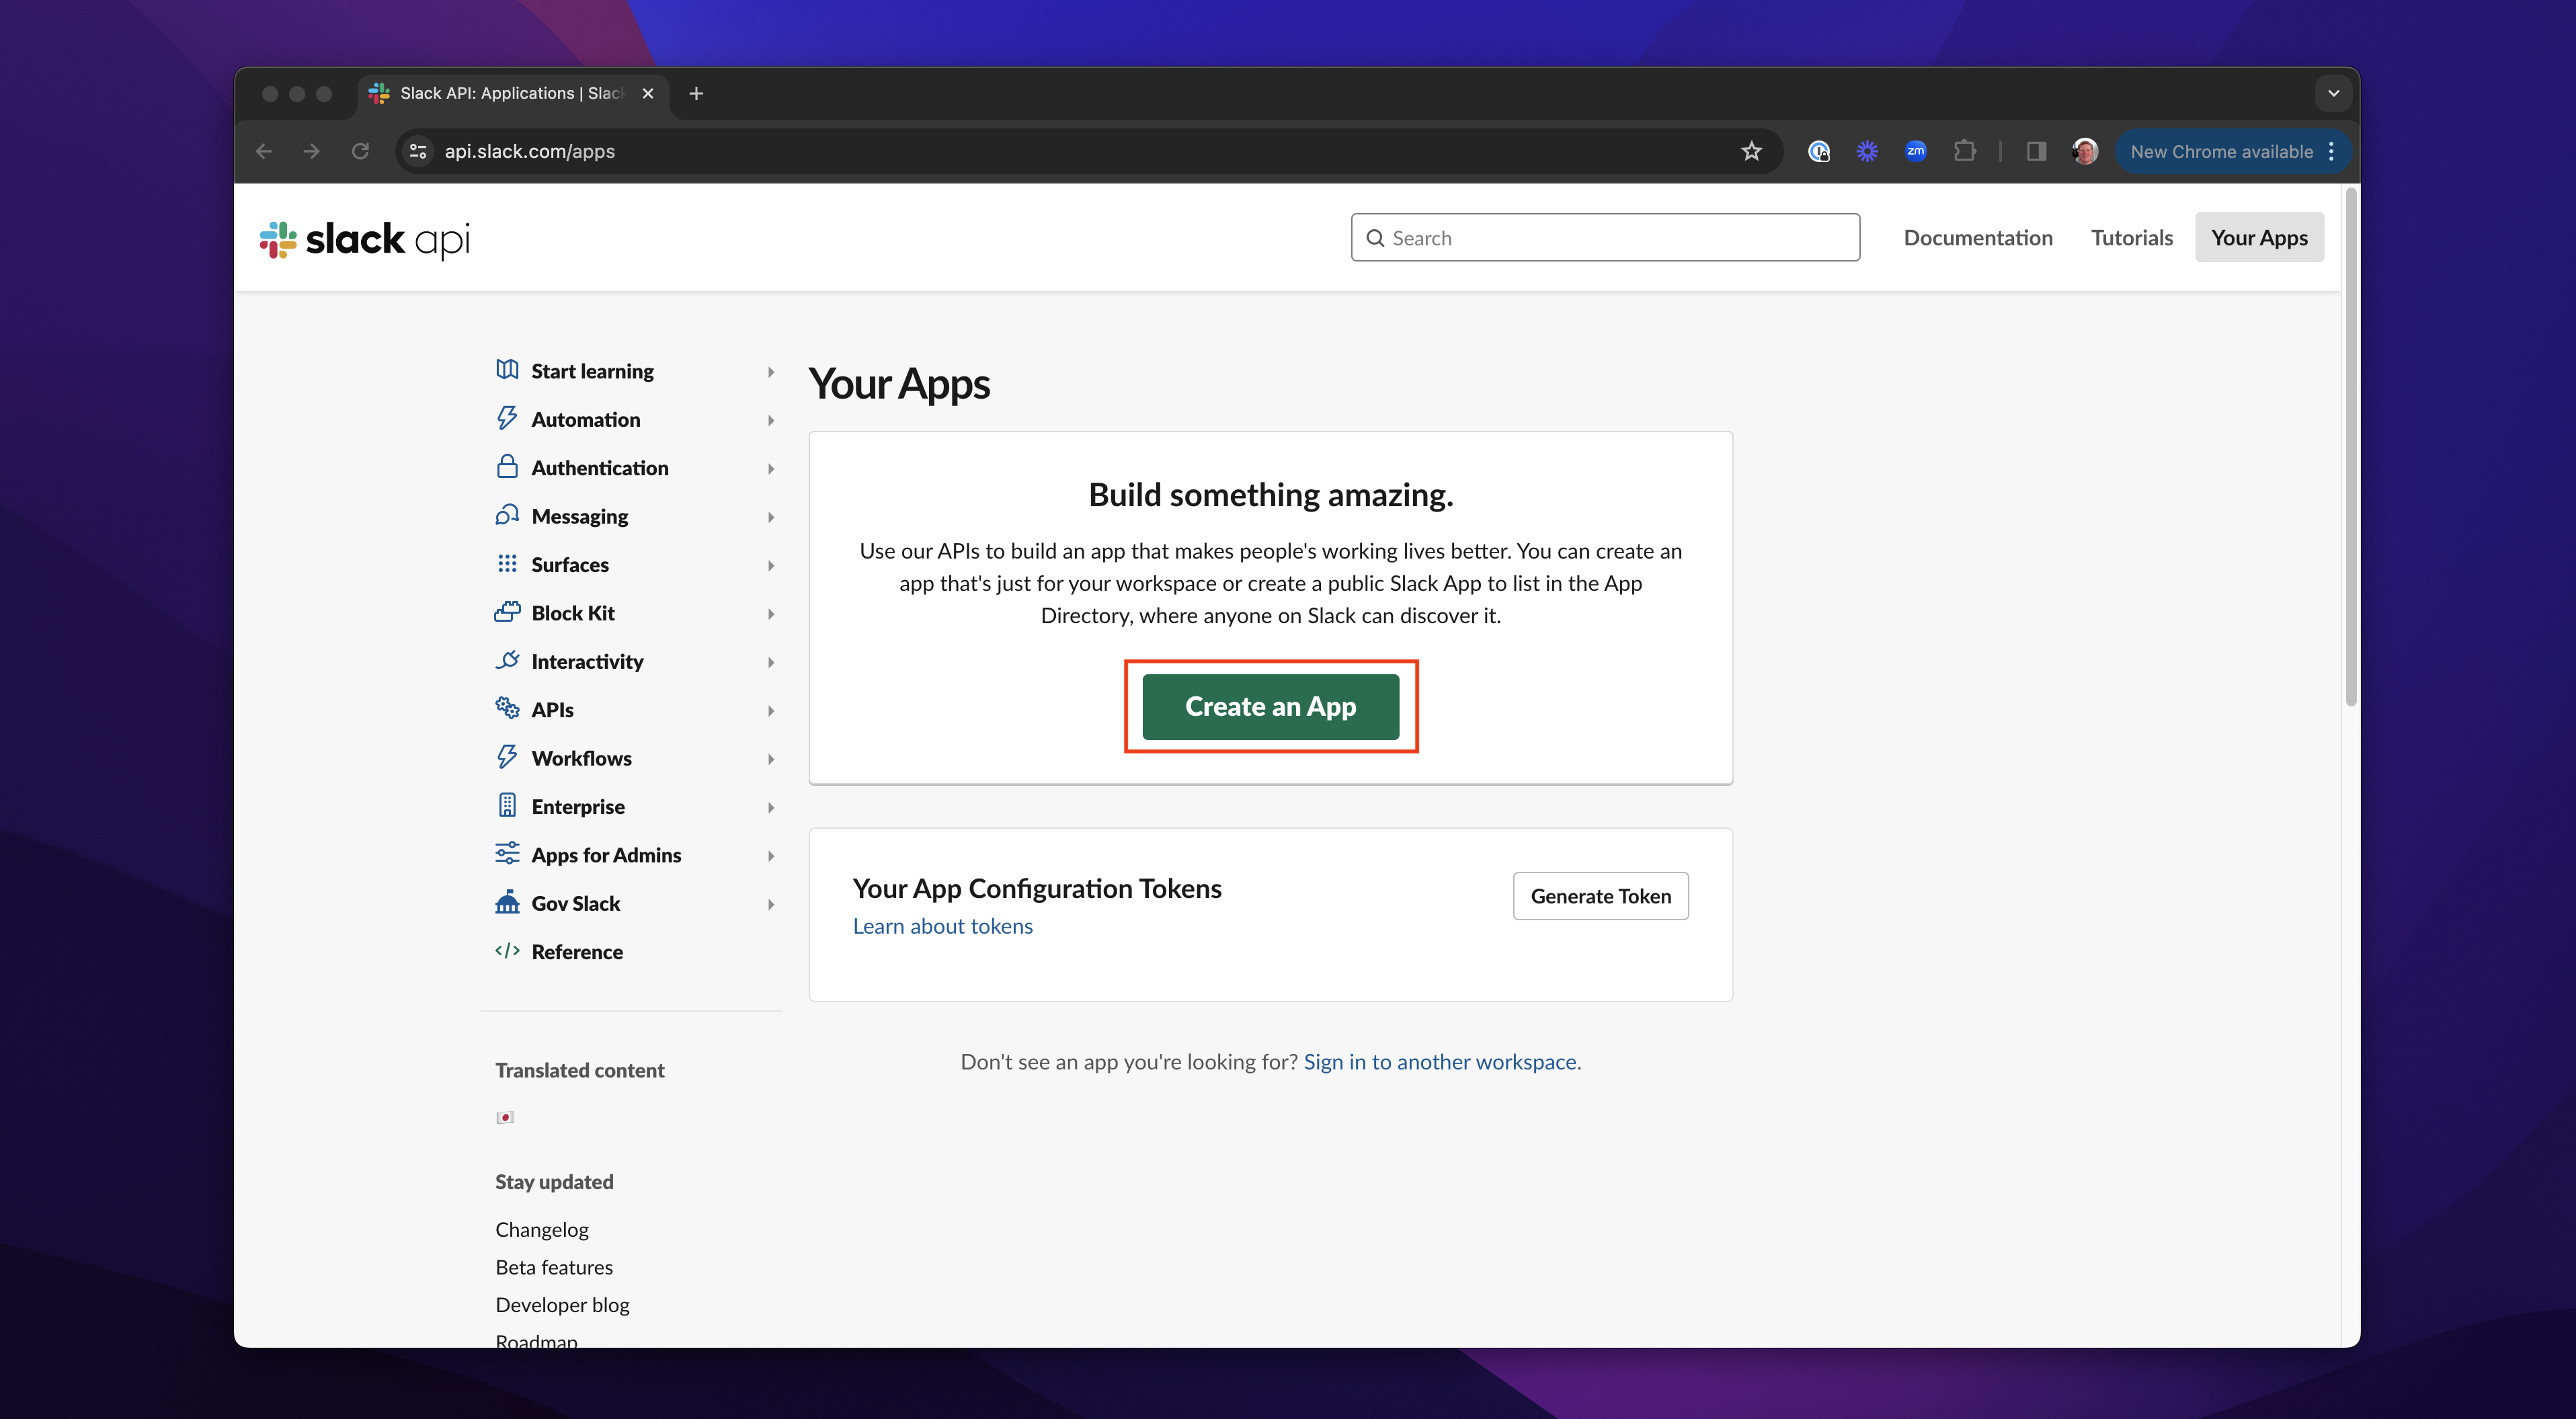Click the Messaging chat bubble icon
The width and height of the screenshot is (2576, 1419).
click(x=508, y=515)
